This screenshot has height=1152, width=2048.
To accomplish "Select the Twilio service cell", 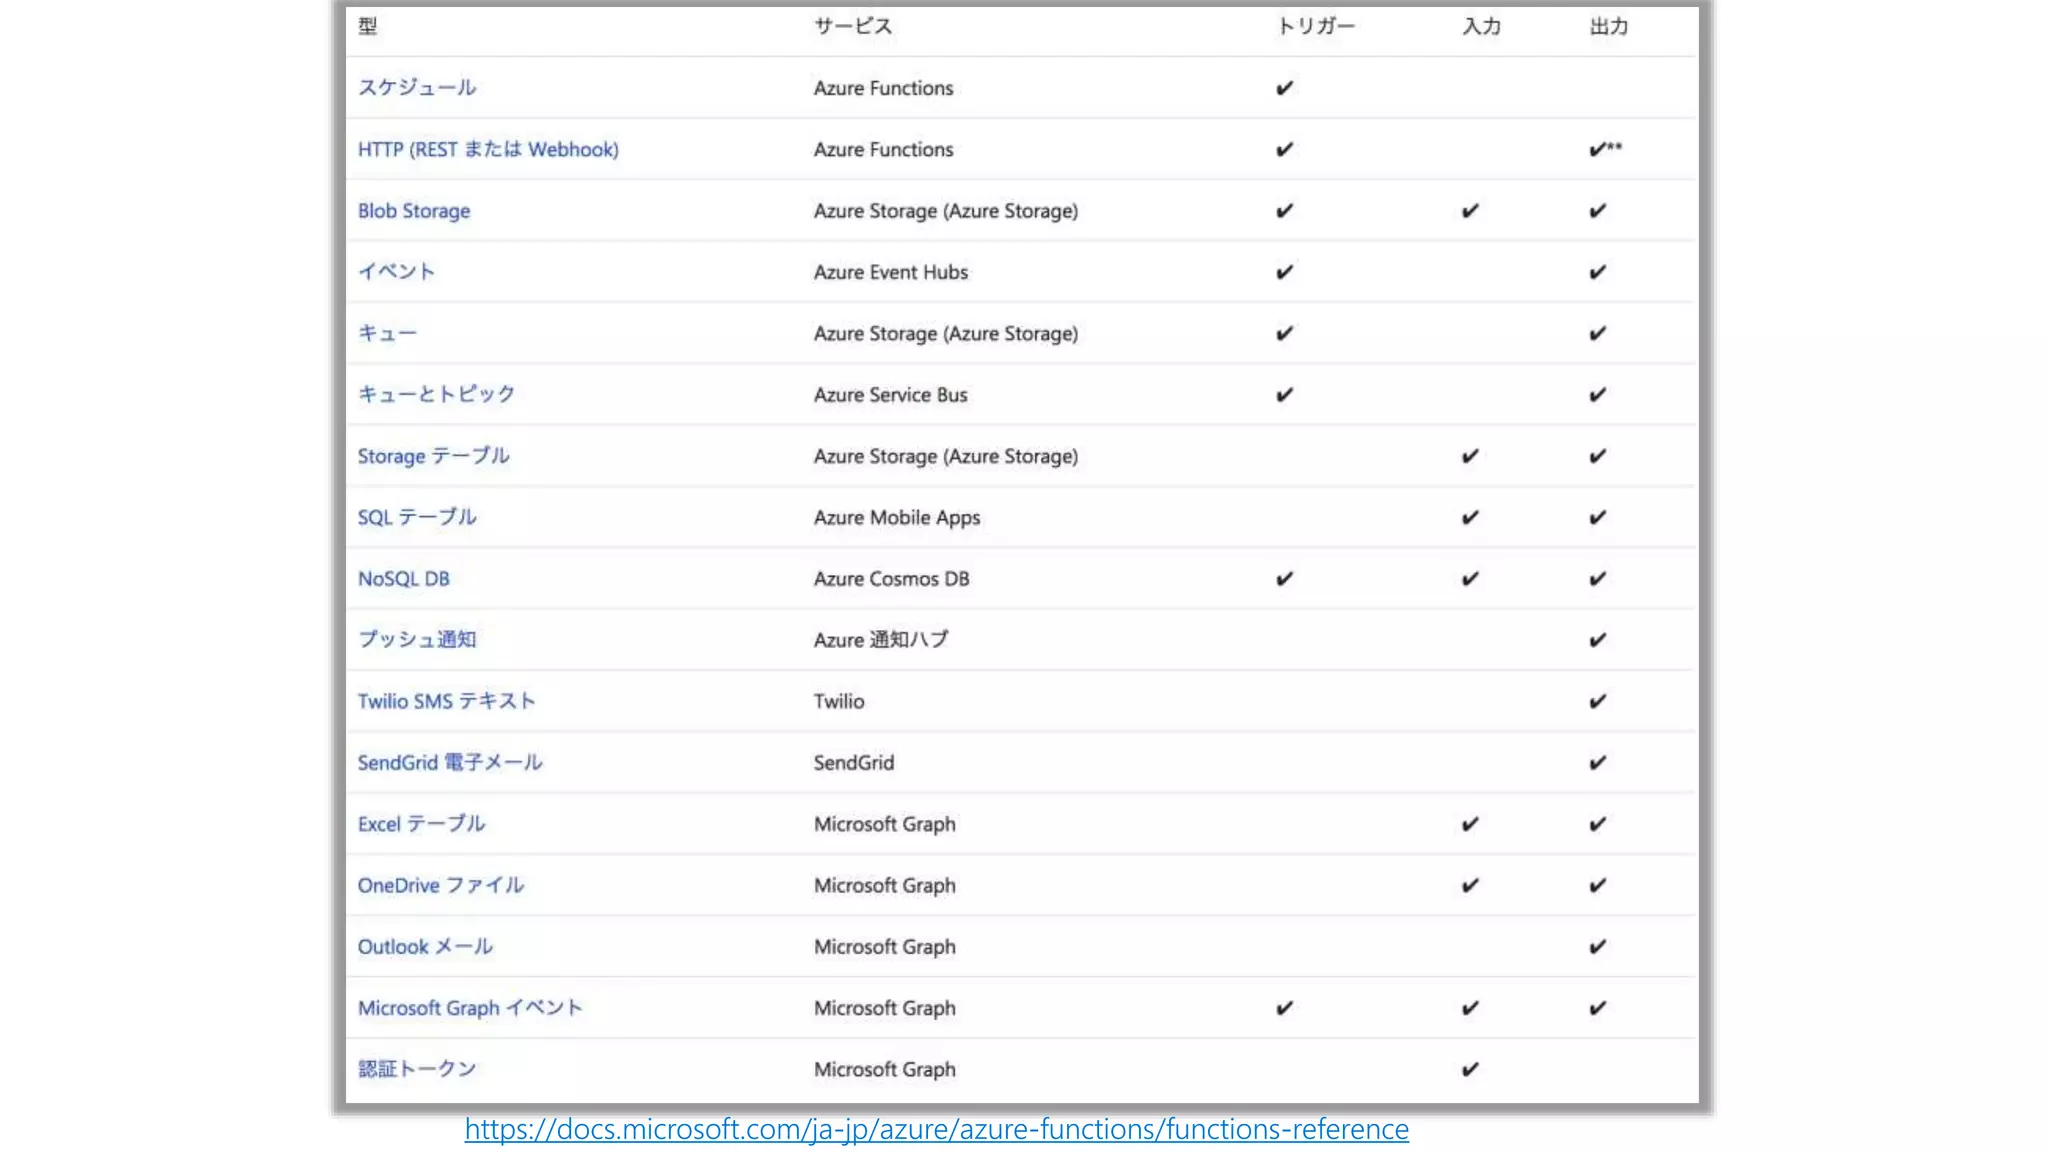I will point(839,701).
